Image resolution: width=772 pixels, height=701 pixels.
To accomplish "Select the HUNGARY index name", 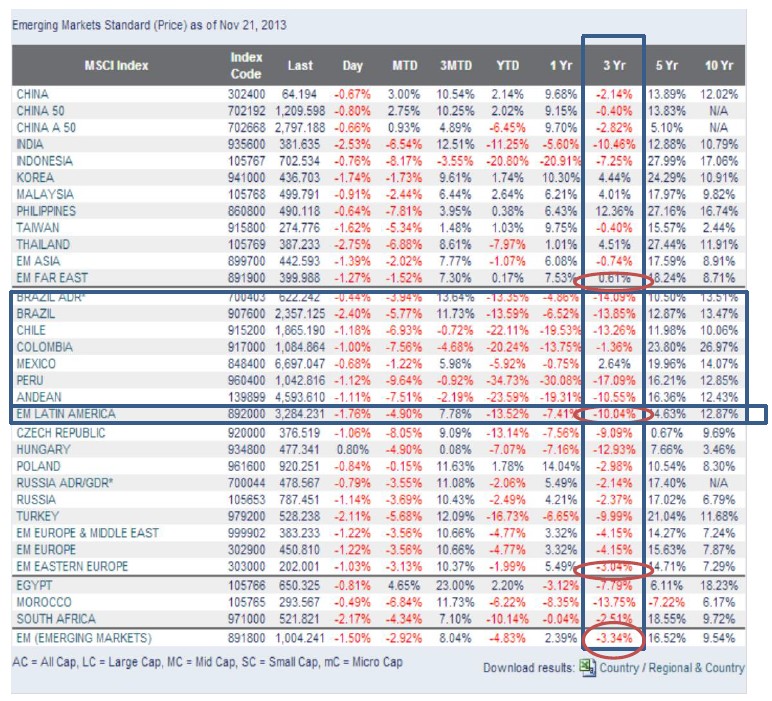I will tap(44, 450).
